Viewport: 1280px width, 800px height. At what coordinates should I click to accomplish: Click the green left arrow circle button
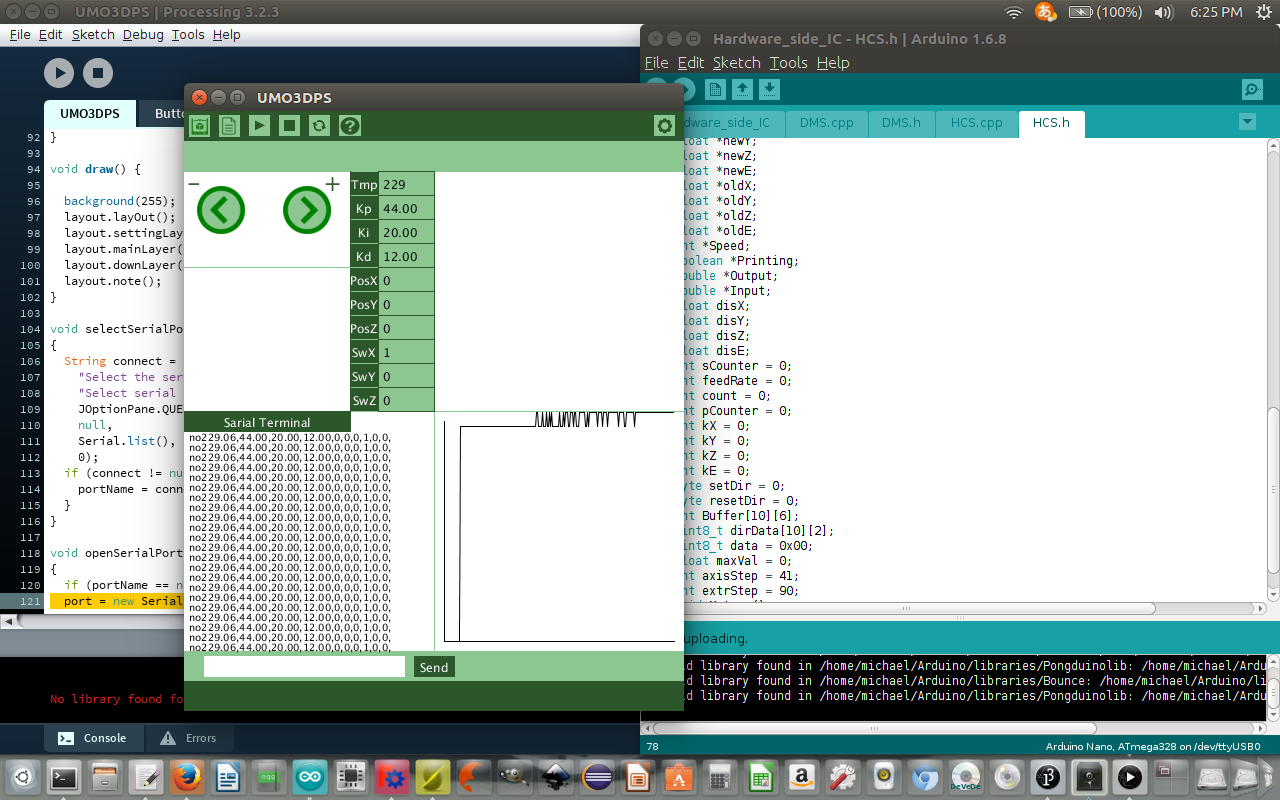click(x=221, y=210)
